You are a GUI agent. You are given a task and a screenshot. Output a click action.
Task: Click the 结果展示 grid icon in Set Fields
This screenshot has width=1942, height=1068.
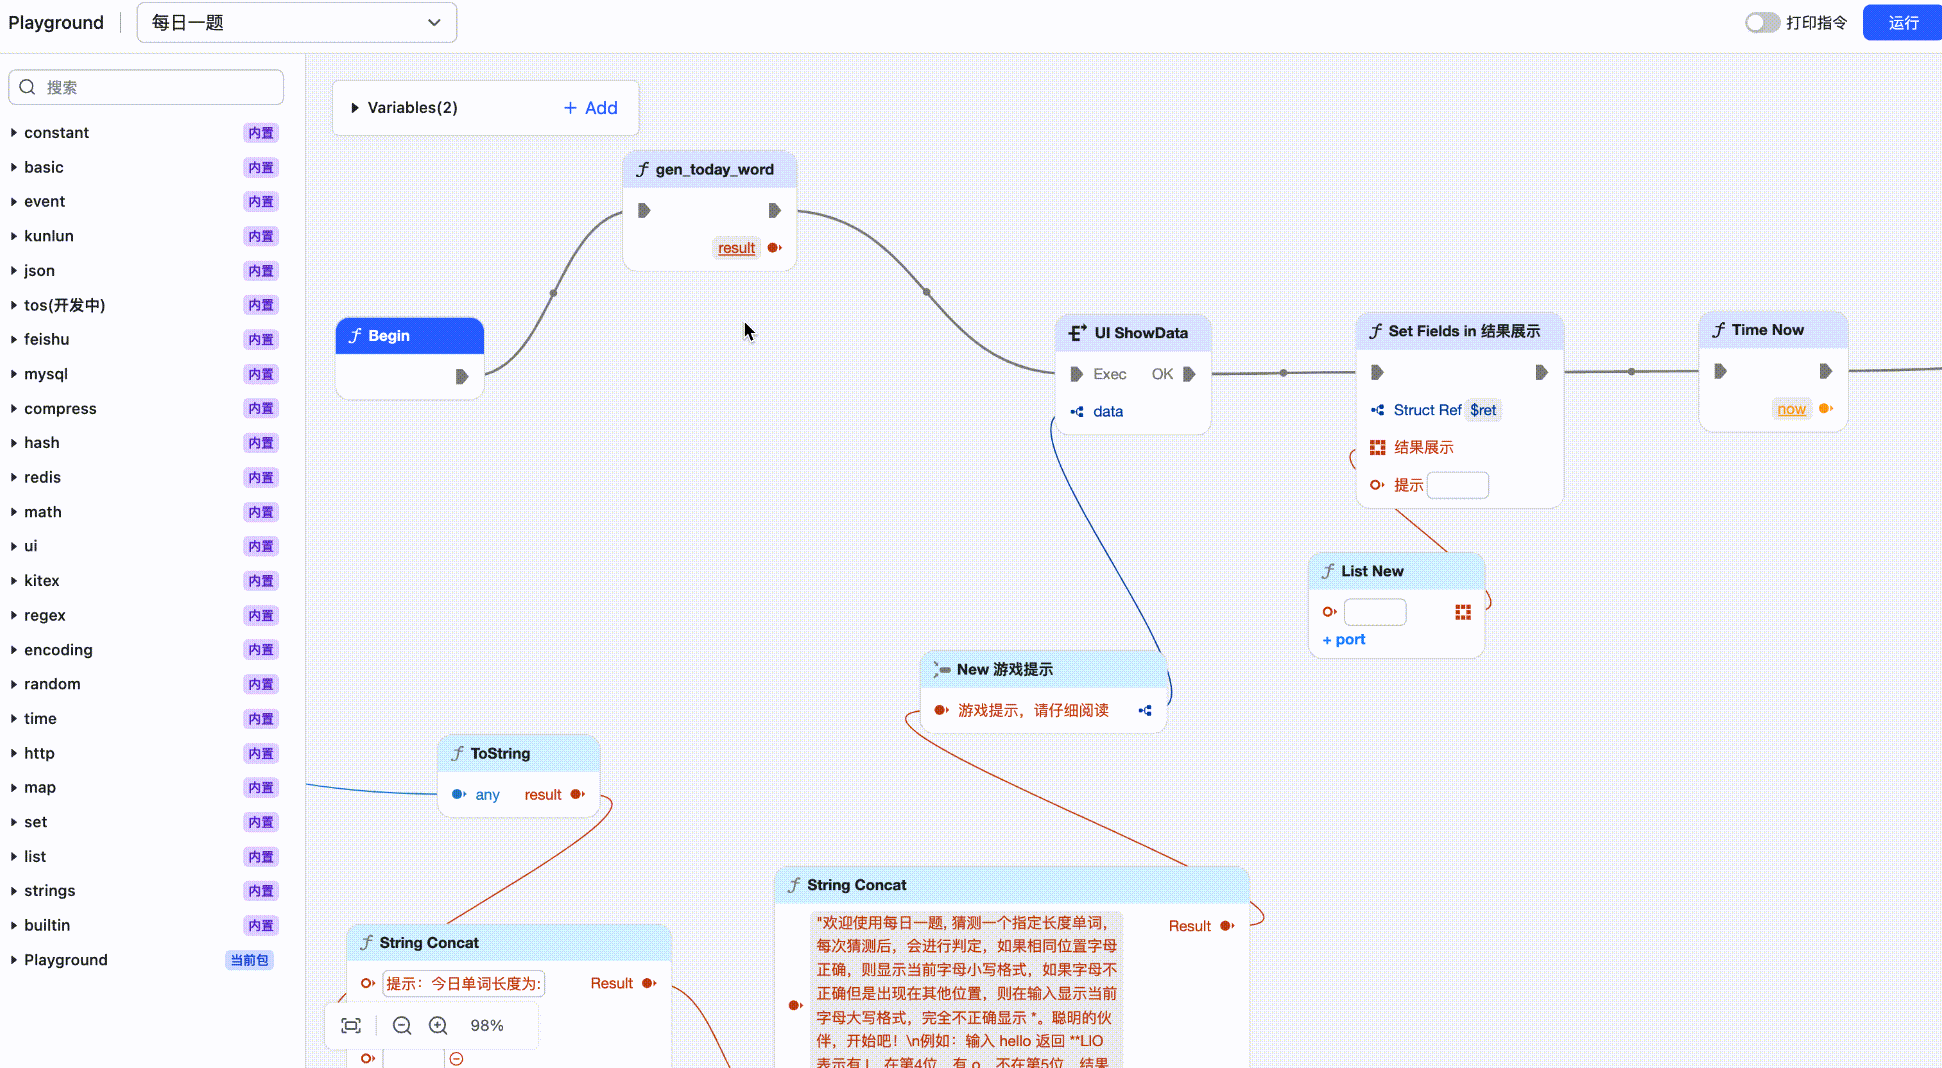1377,448
